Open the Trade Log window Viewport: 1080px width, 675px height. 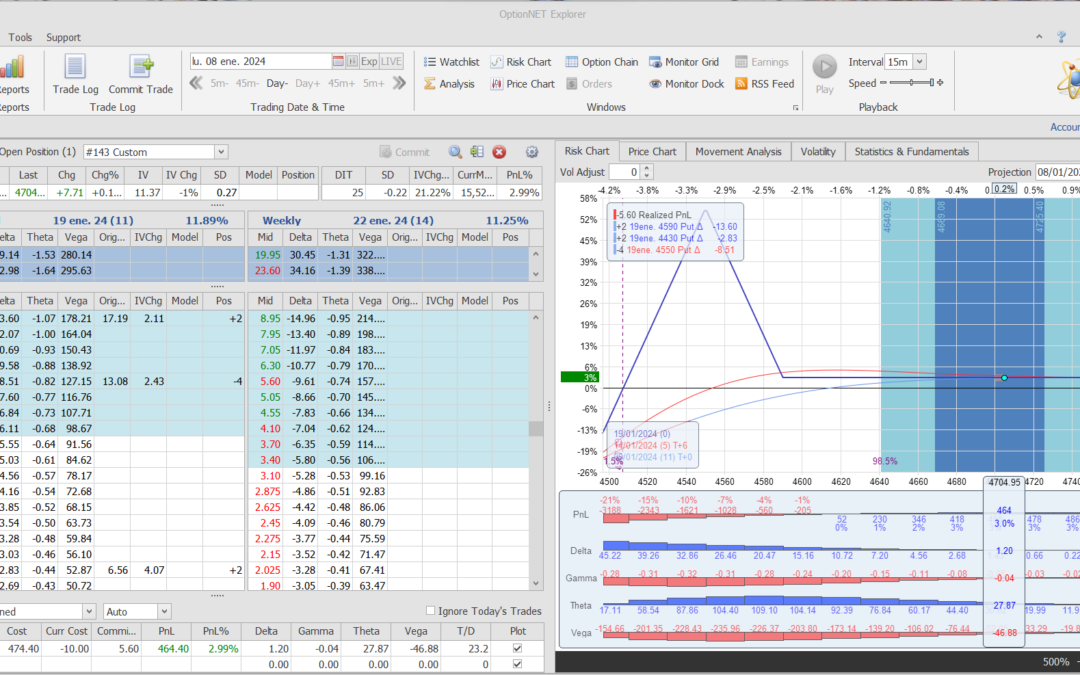tap(75, 74)
